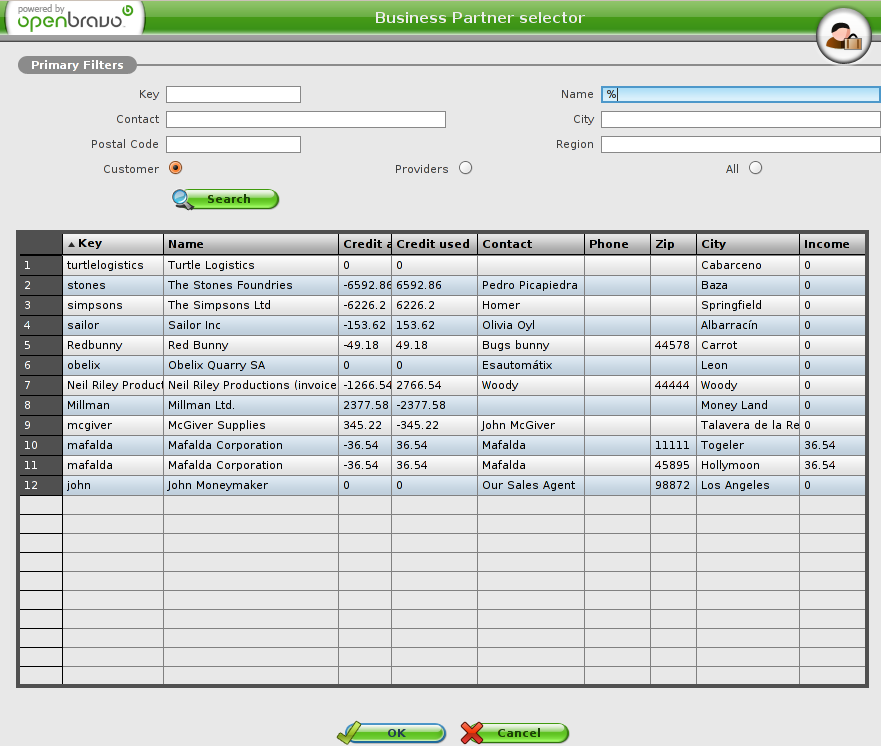Click the Openbravo logo

pyautogui.click(x=73, y=18)
